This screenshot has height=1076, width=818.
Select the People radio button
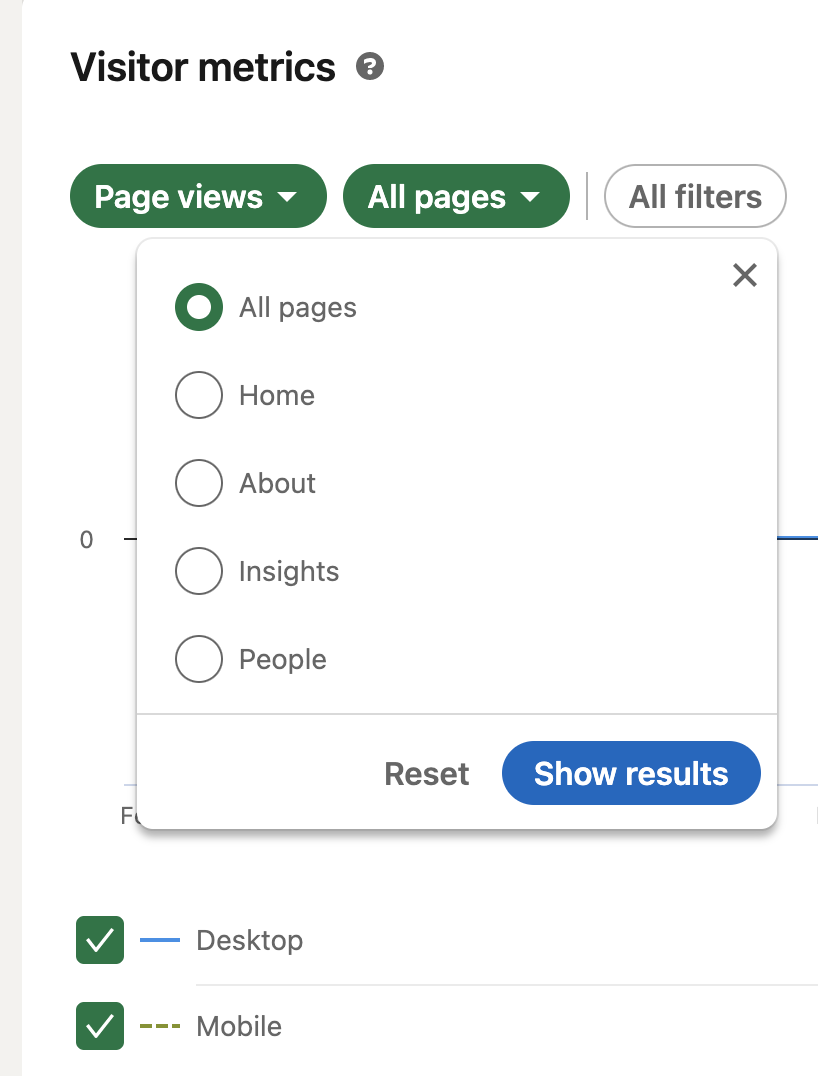point(199,659)
